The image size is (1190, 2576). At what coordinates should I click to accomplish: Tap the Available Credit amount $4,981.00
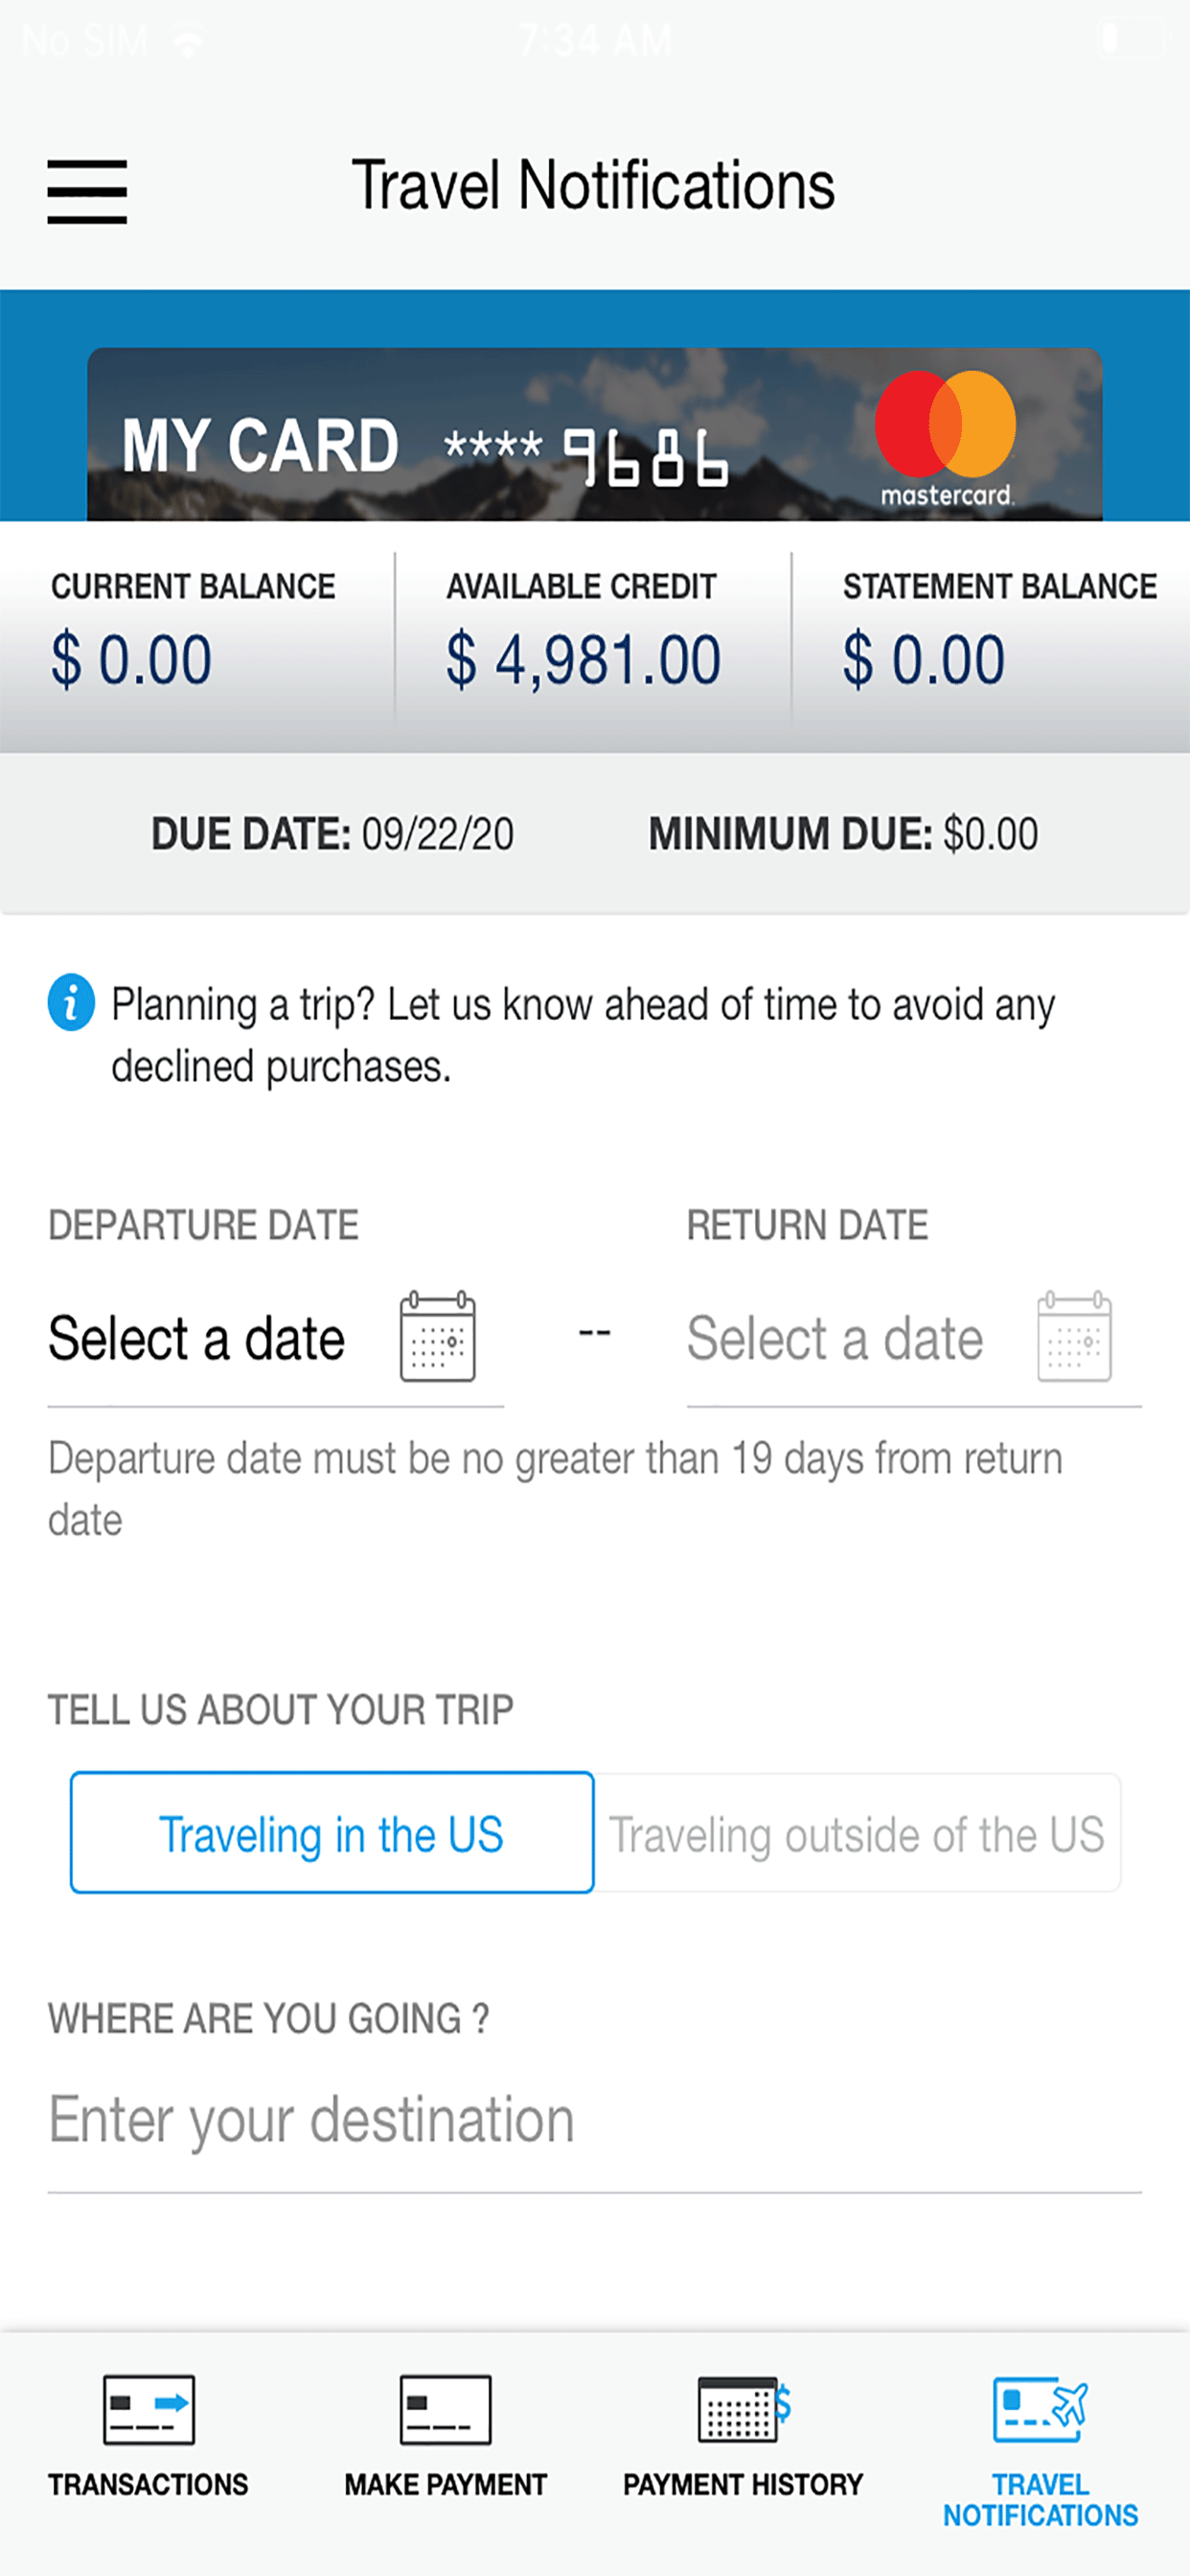[x=583, y=660]
